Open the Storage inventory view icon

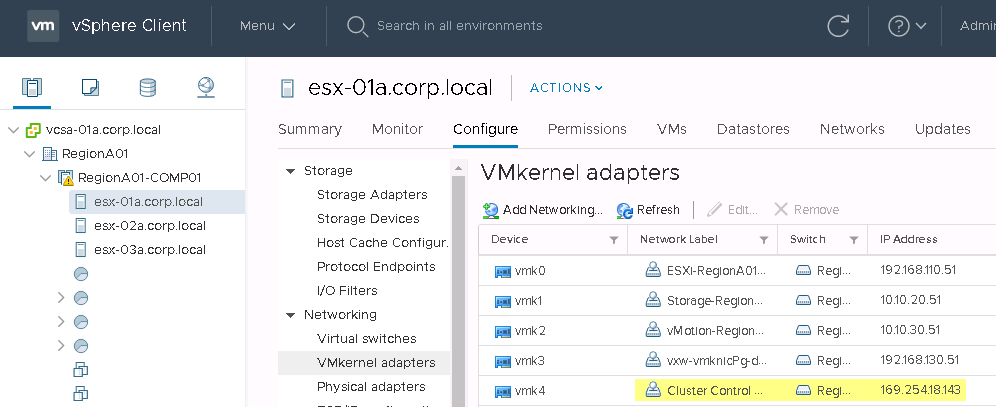148,88
